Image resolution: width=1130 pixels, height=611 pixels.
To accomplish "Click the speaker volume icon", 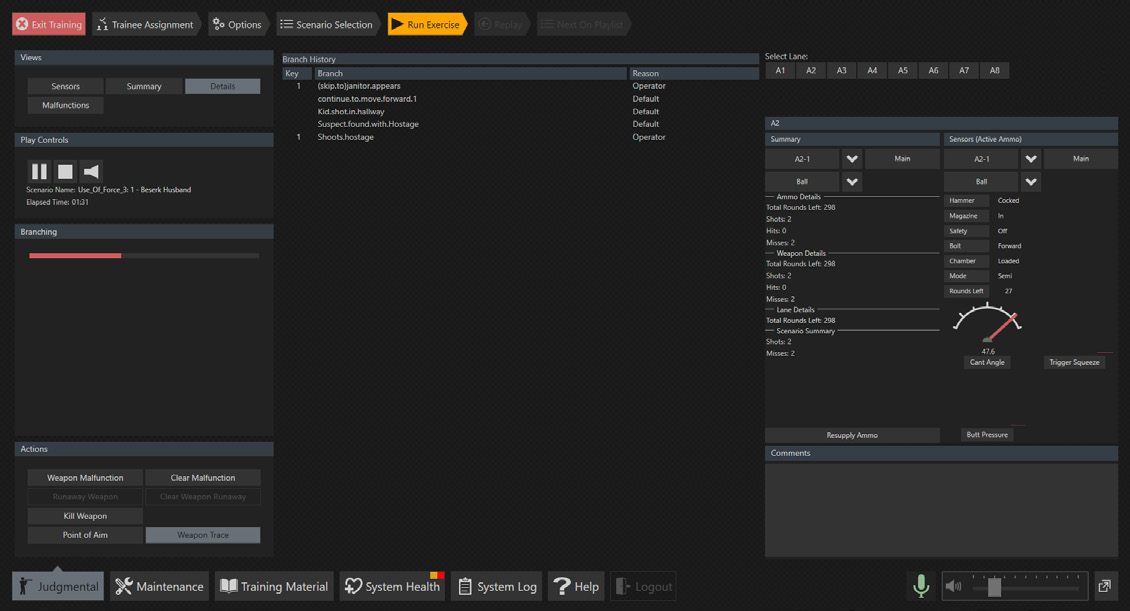I will point(954,586).
